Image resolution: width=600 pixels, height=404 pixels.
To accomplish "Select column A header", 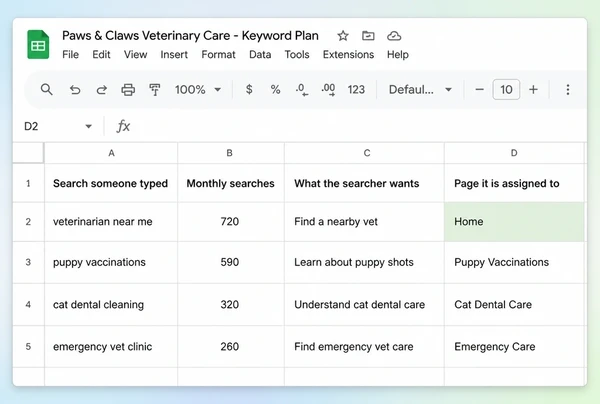I will coord(111,153).
